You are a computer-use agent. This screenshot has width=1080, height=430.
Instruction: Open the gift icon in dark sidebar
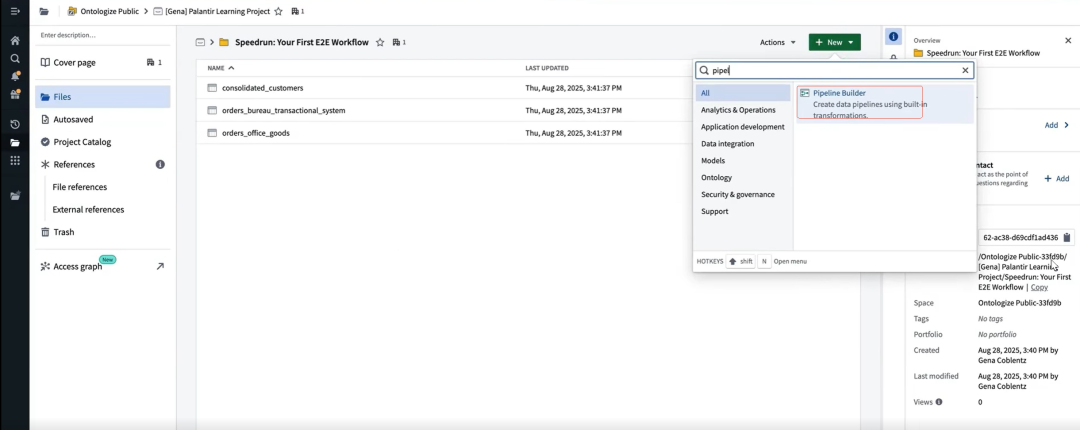pyautogui.click(x=14, y=94)
